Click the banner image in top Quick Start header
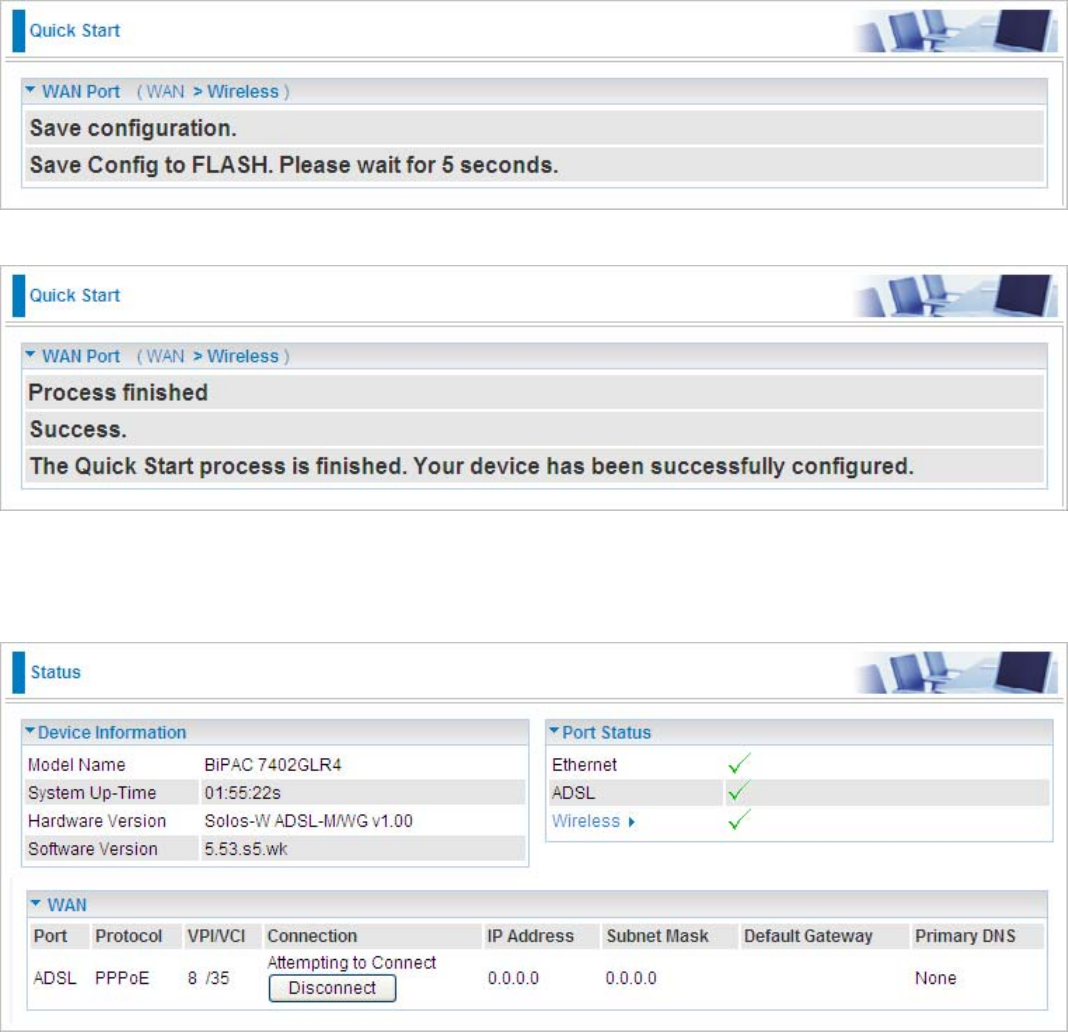The image size is (1068, 1032). pos(954,30)
